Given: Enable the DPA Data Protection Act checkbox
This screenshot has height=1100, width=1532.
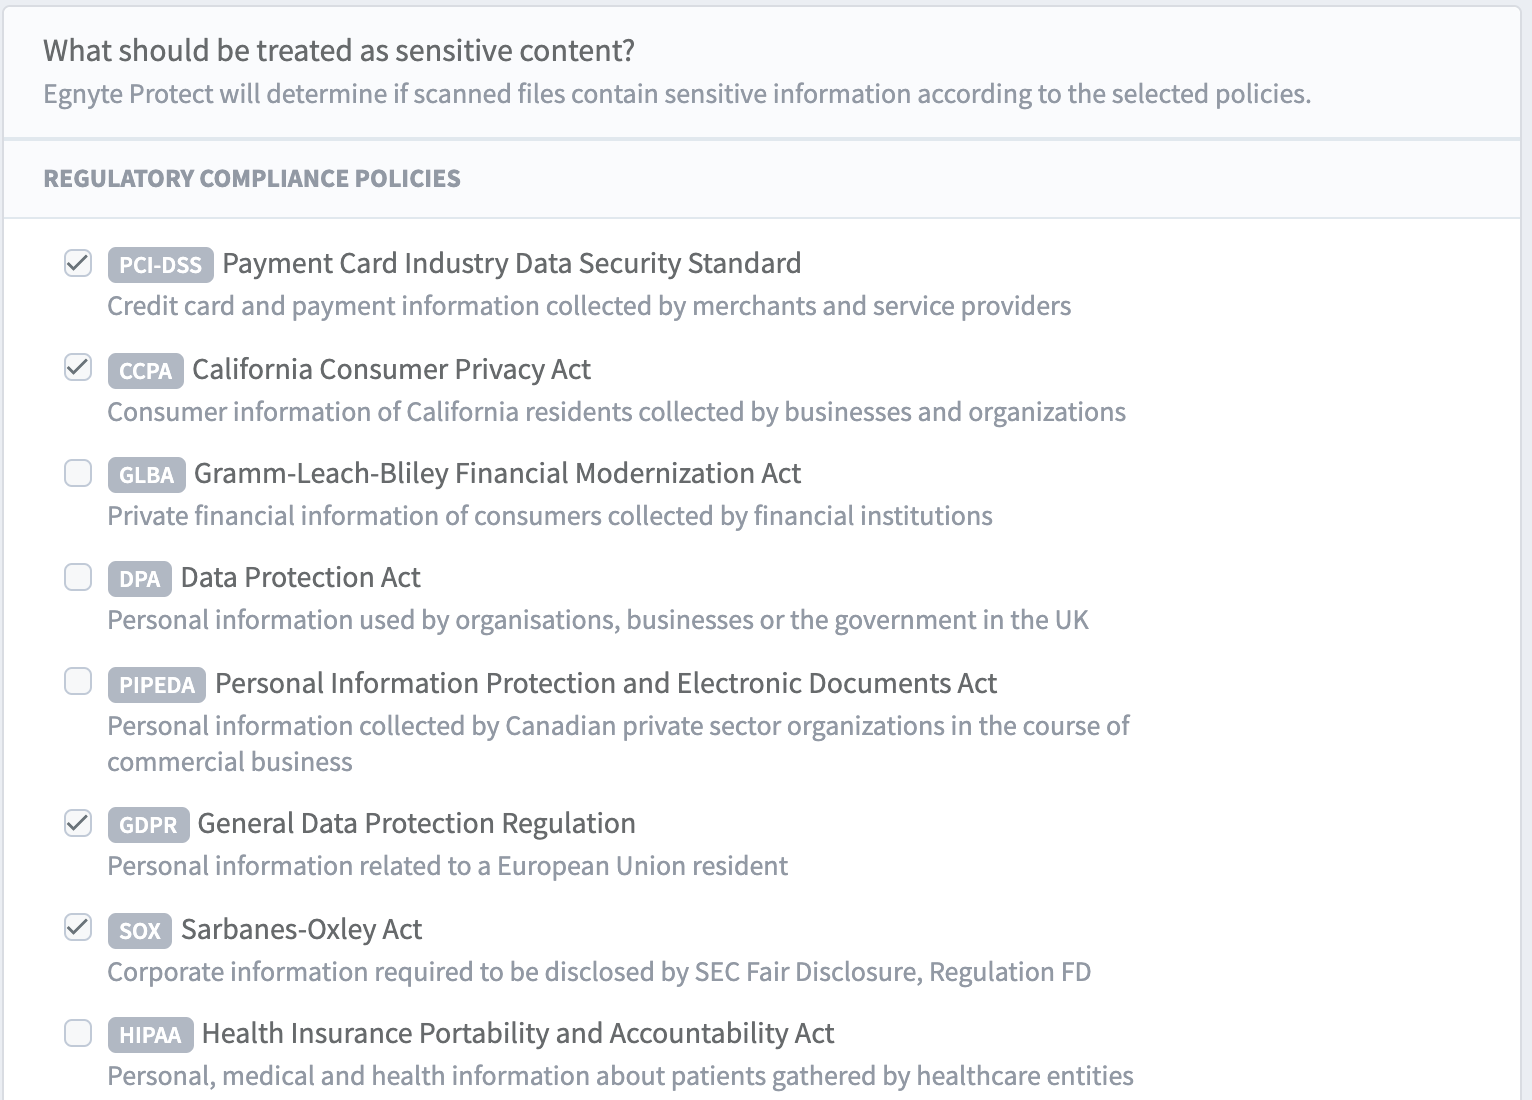Looking at the screenshot, I should [x=78, y=577].
